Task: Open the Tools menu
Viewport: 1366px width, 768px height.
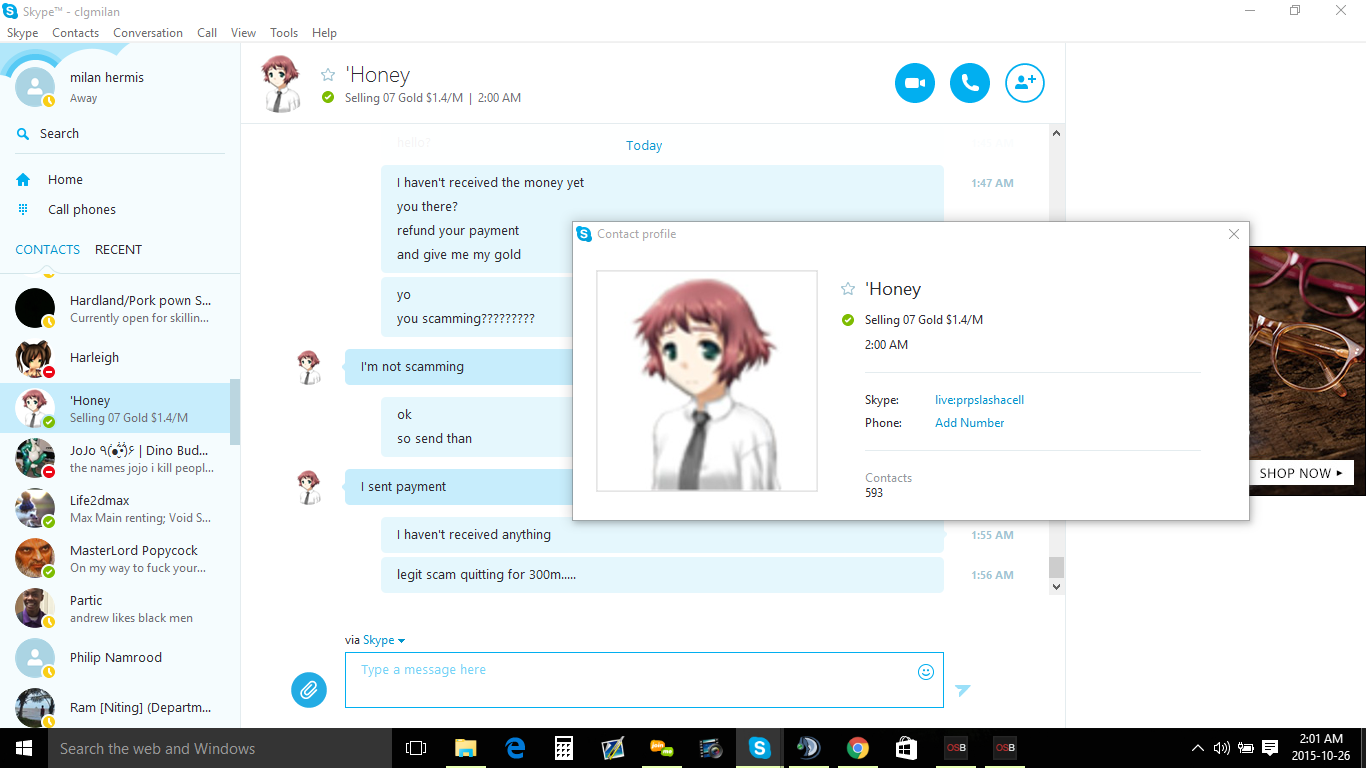Action: click(x=284, y=33)
